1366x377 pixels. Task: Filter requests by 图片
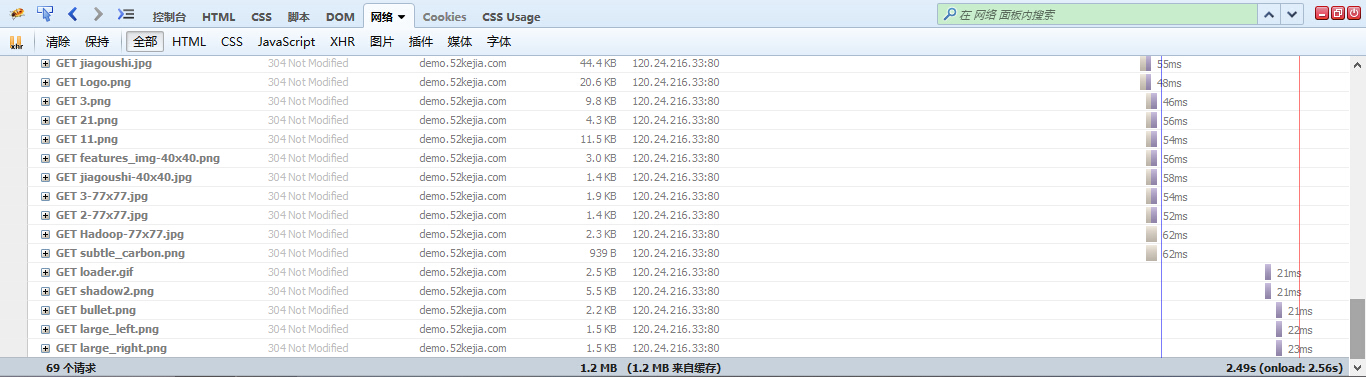382,42
